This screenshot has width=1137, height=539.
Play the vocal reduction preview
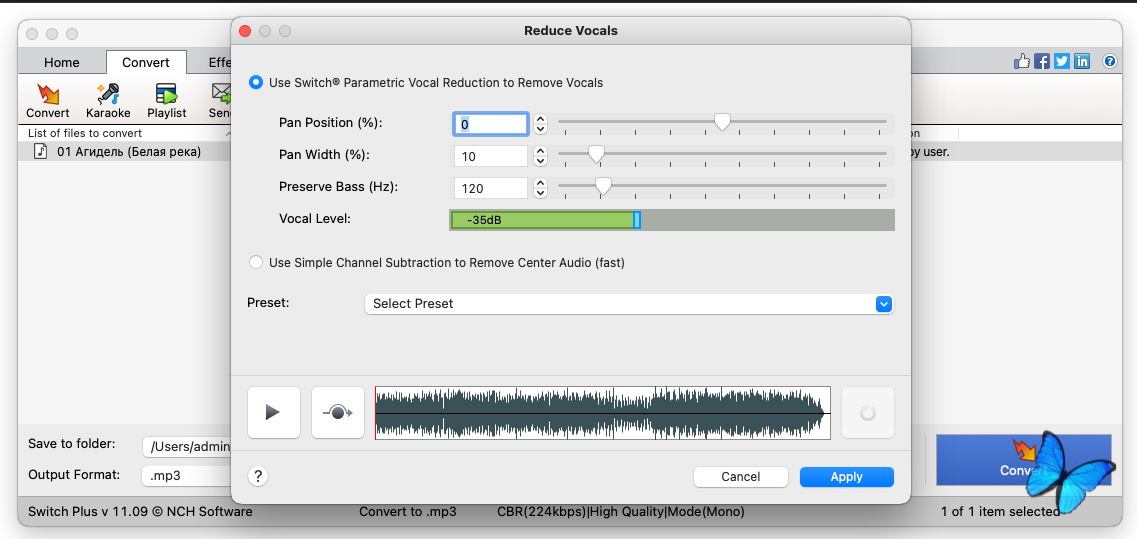pos(273,412)
